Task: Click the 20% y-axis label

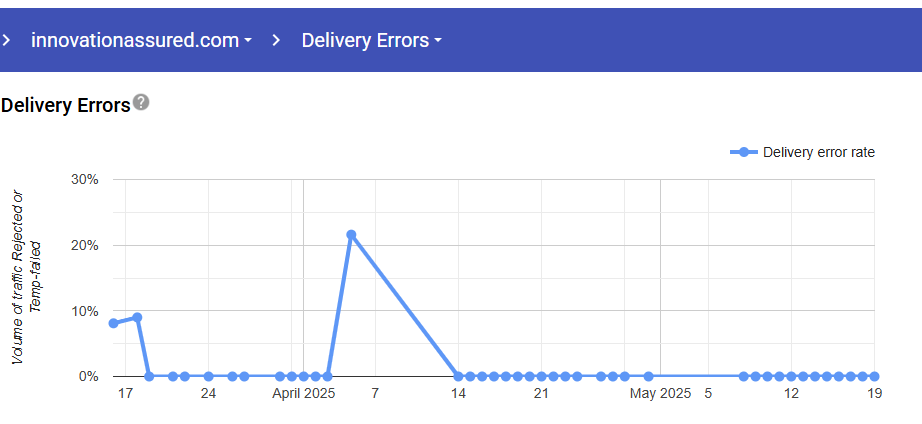Action: [83, 245]
